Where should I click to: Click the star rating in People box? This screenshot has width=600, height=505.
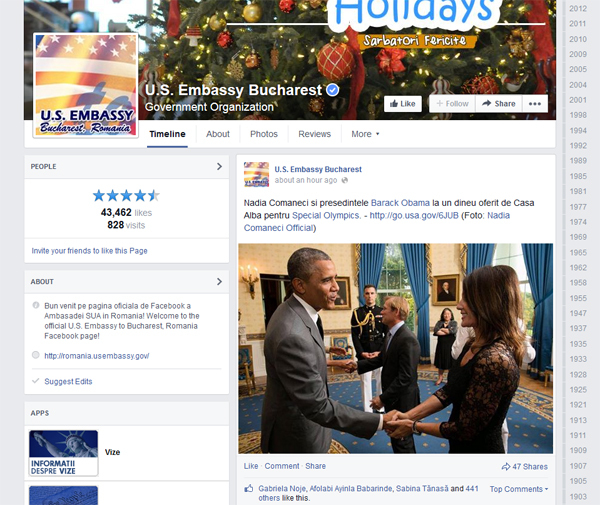click(126, 195)
